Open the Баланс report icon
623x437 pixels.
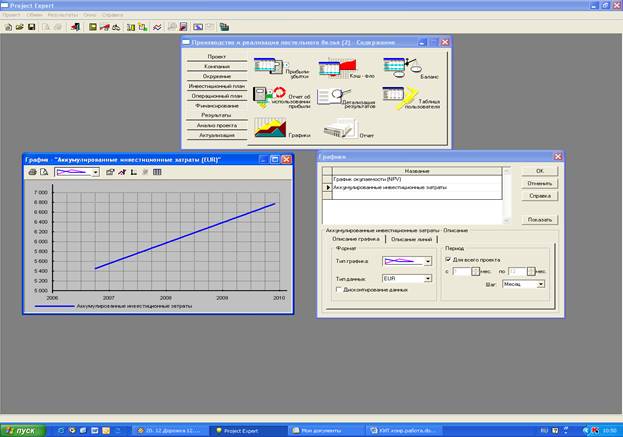click(397, 67)
